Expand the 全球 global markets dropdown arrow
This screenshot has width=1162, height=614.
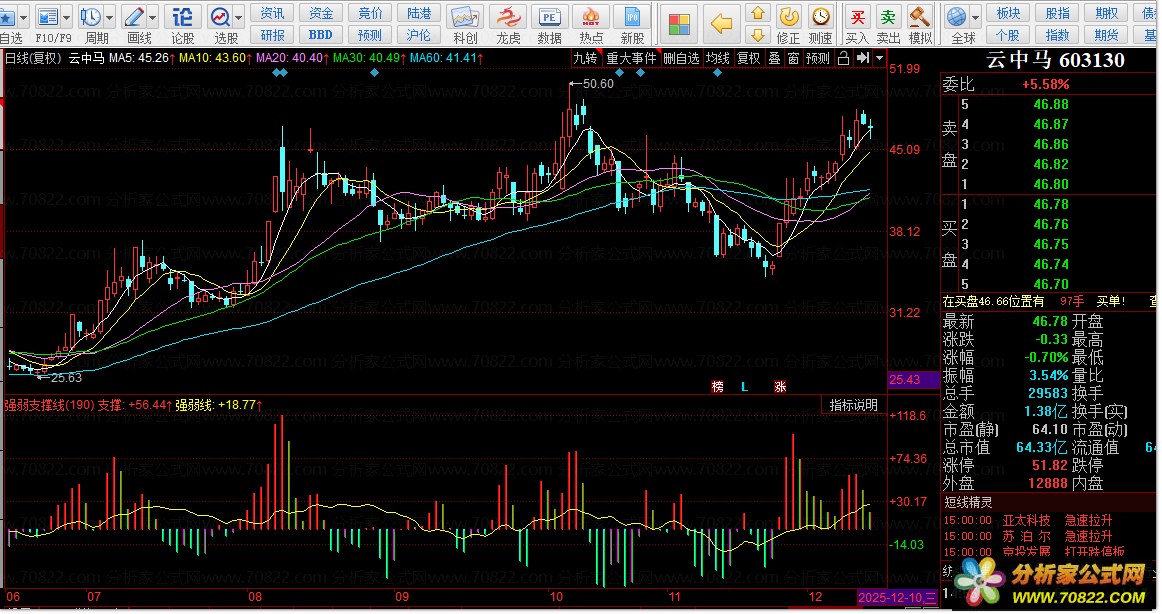975,17
